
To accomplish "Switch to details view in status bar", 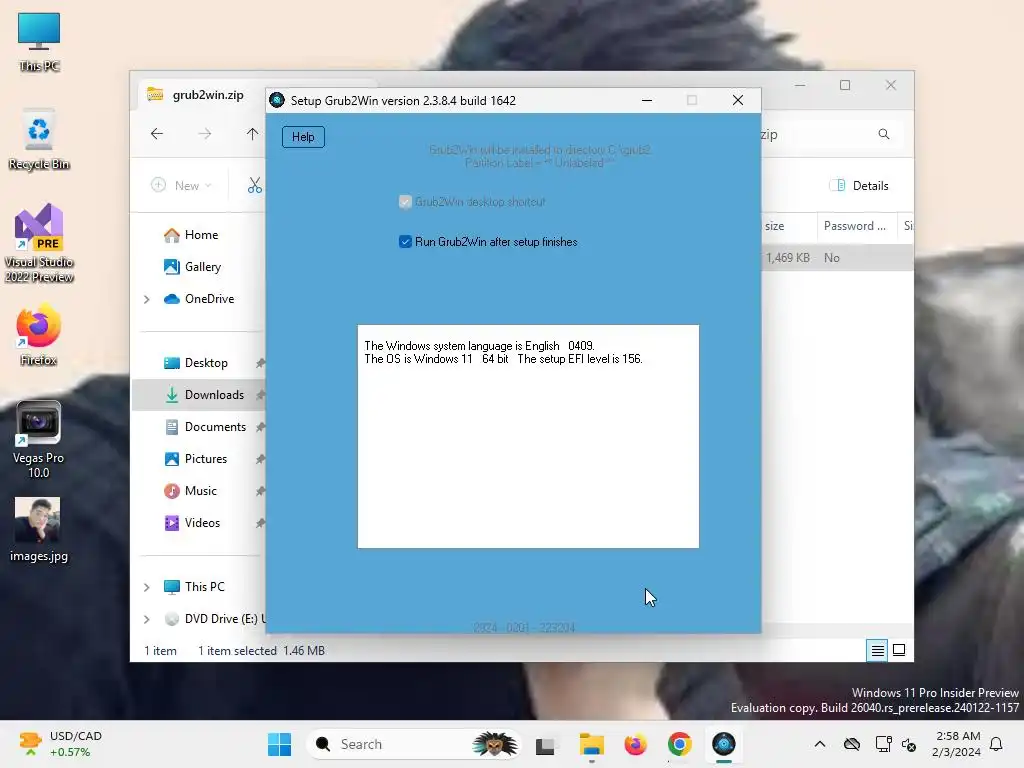I will pos(877,650).
